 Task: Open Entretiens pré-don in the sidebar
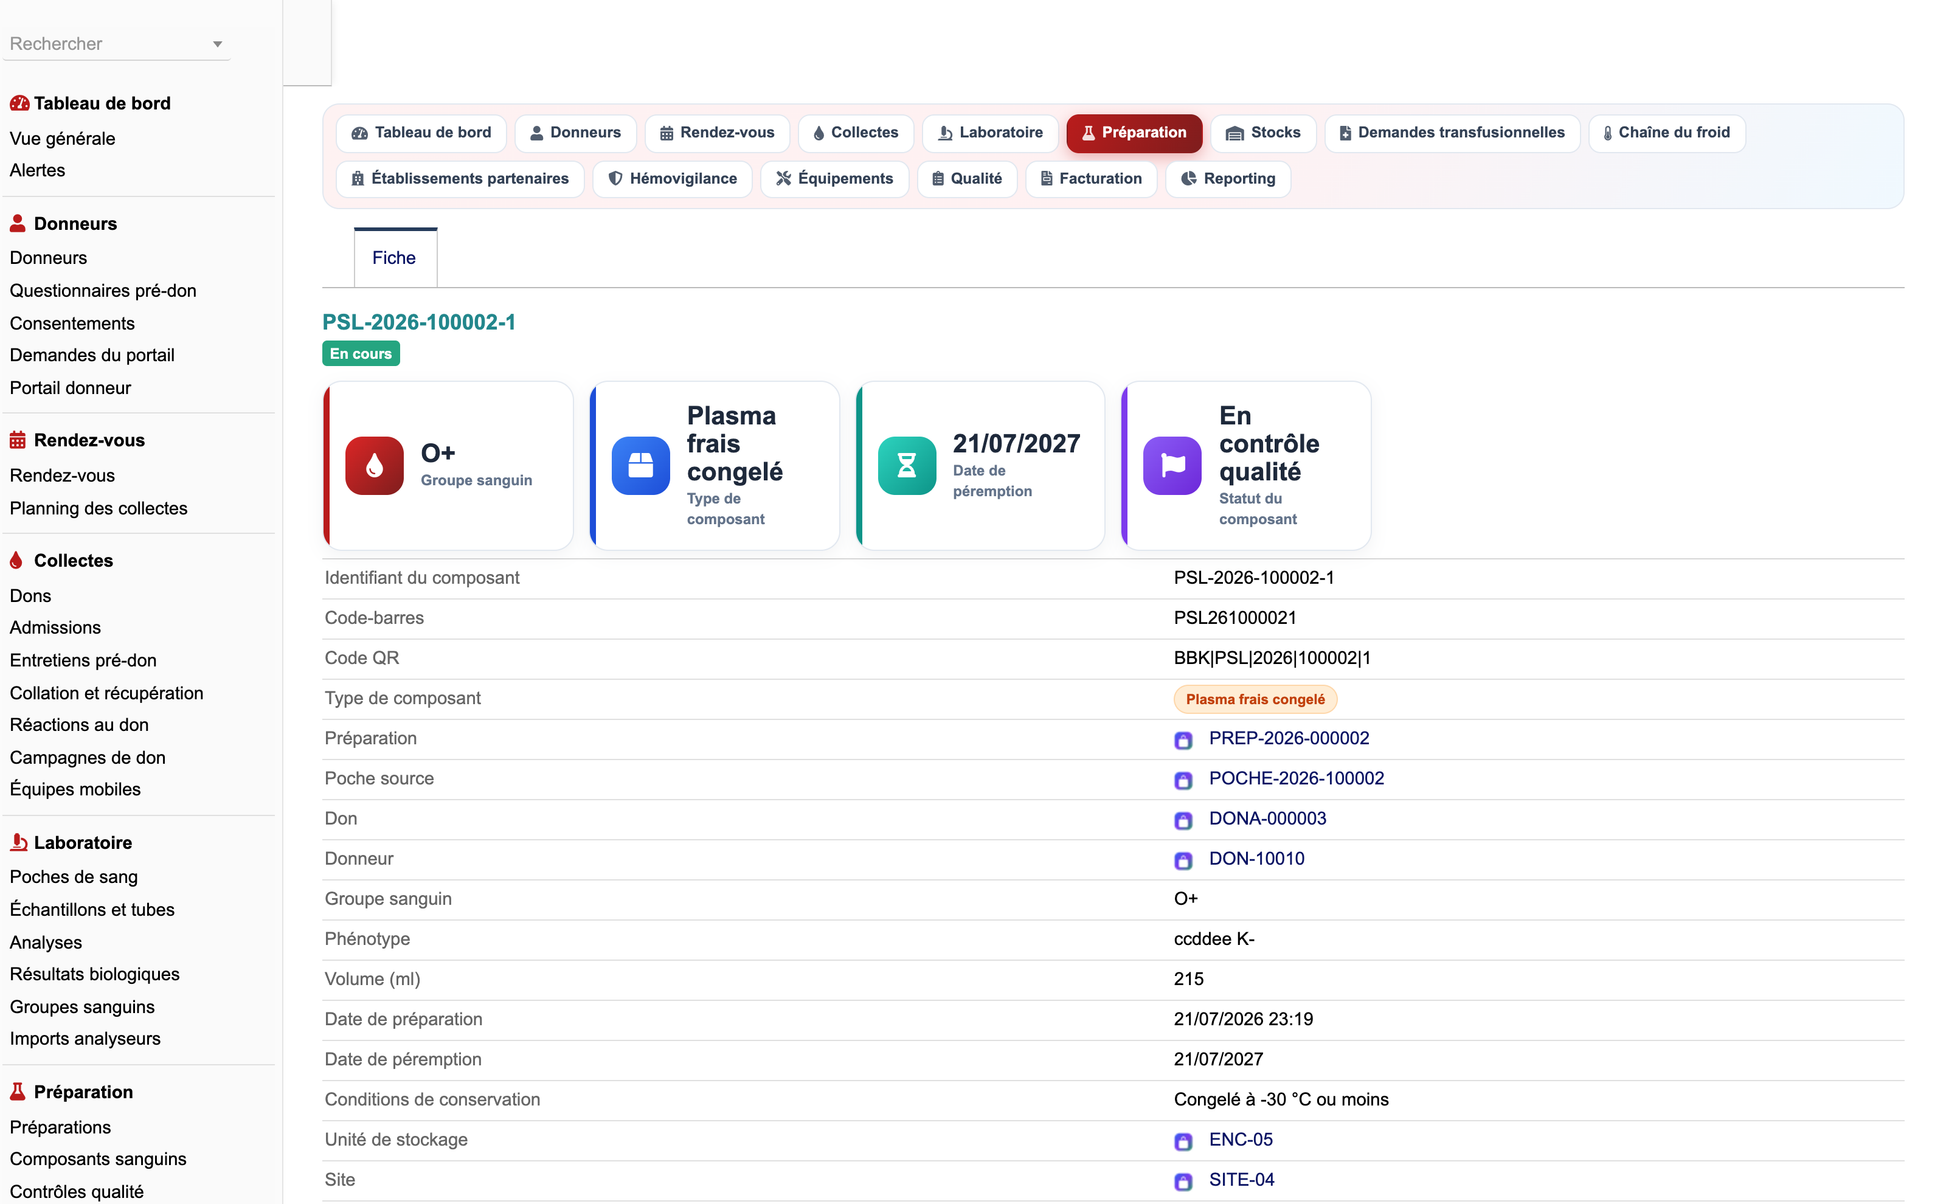pos(83,660)
